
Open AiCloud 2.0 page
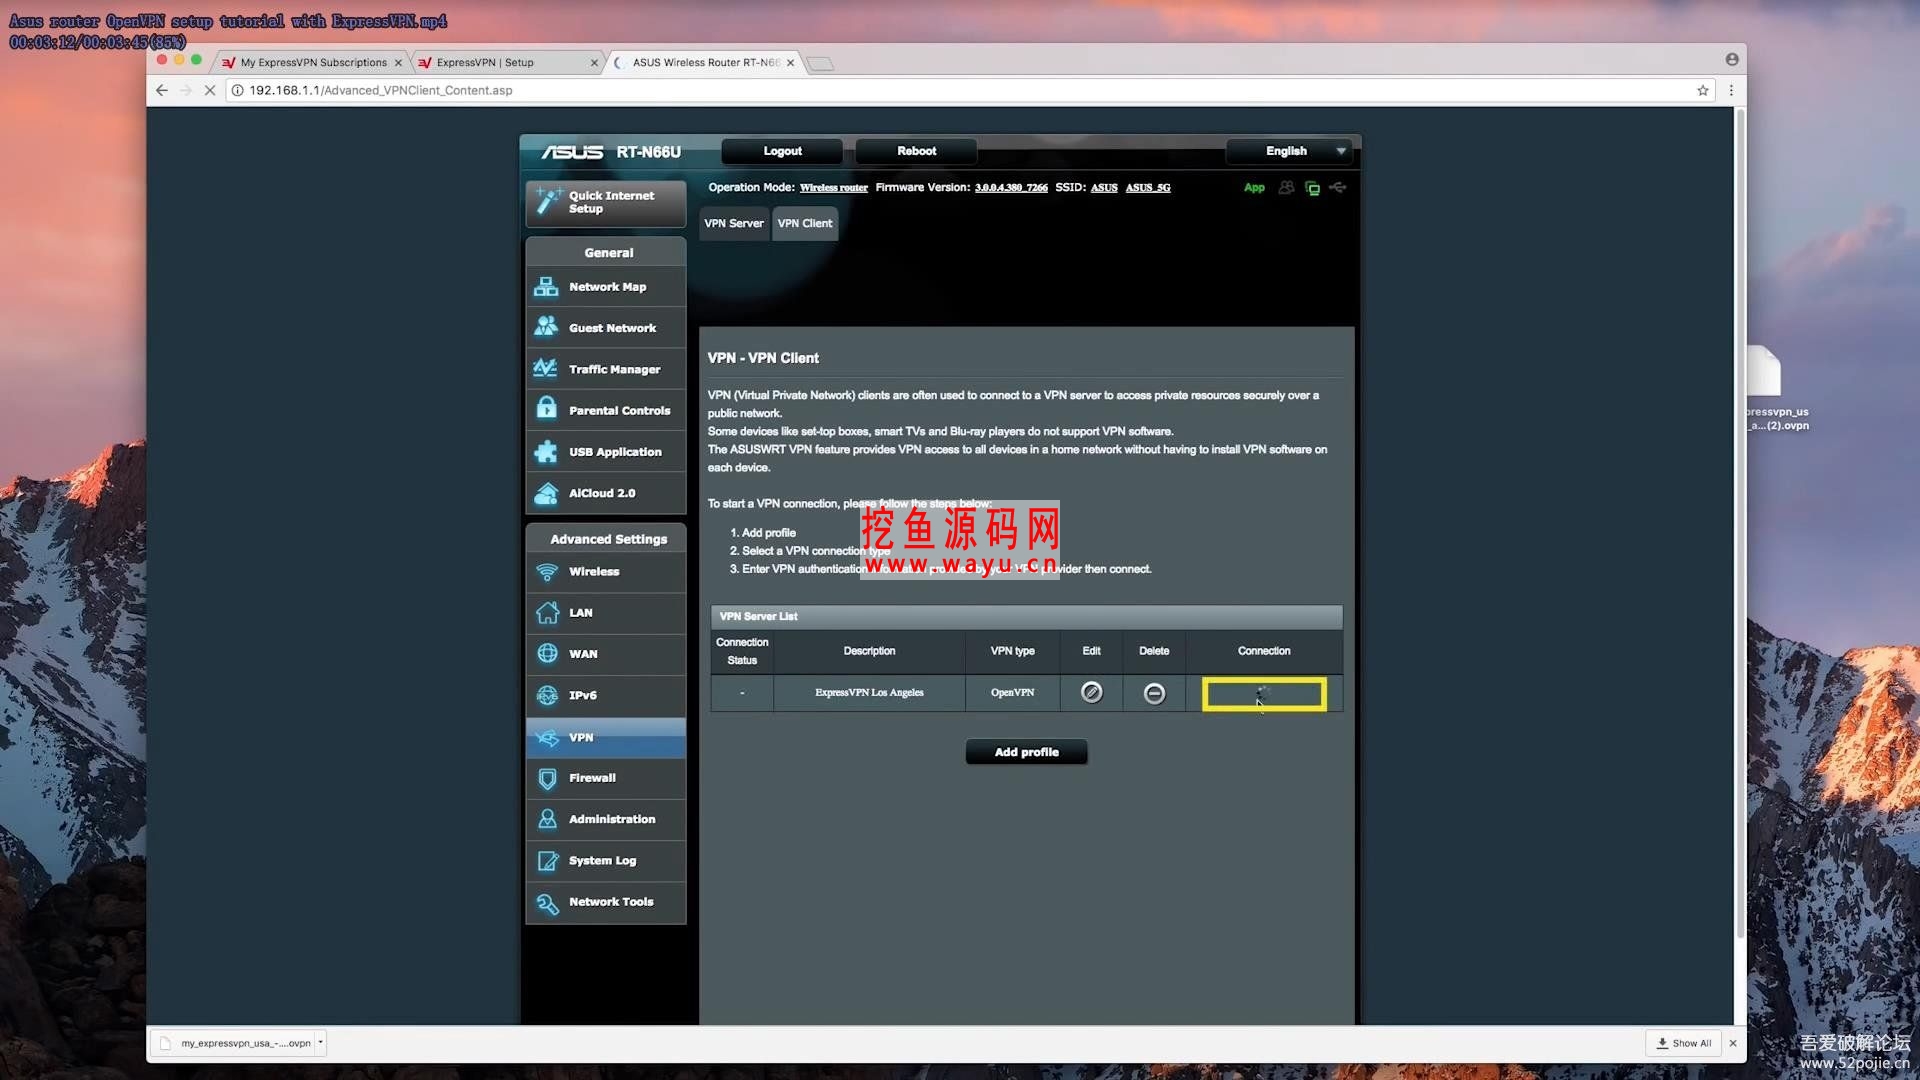tap(605, 493)
